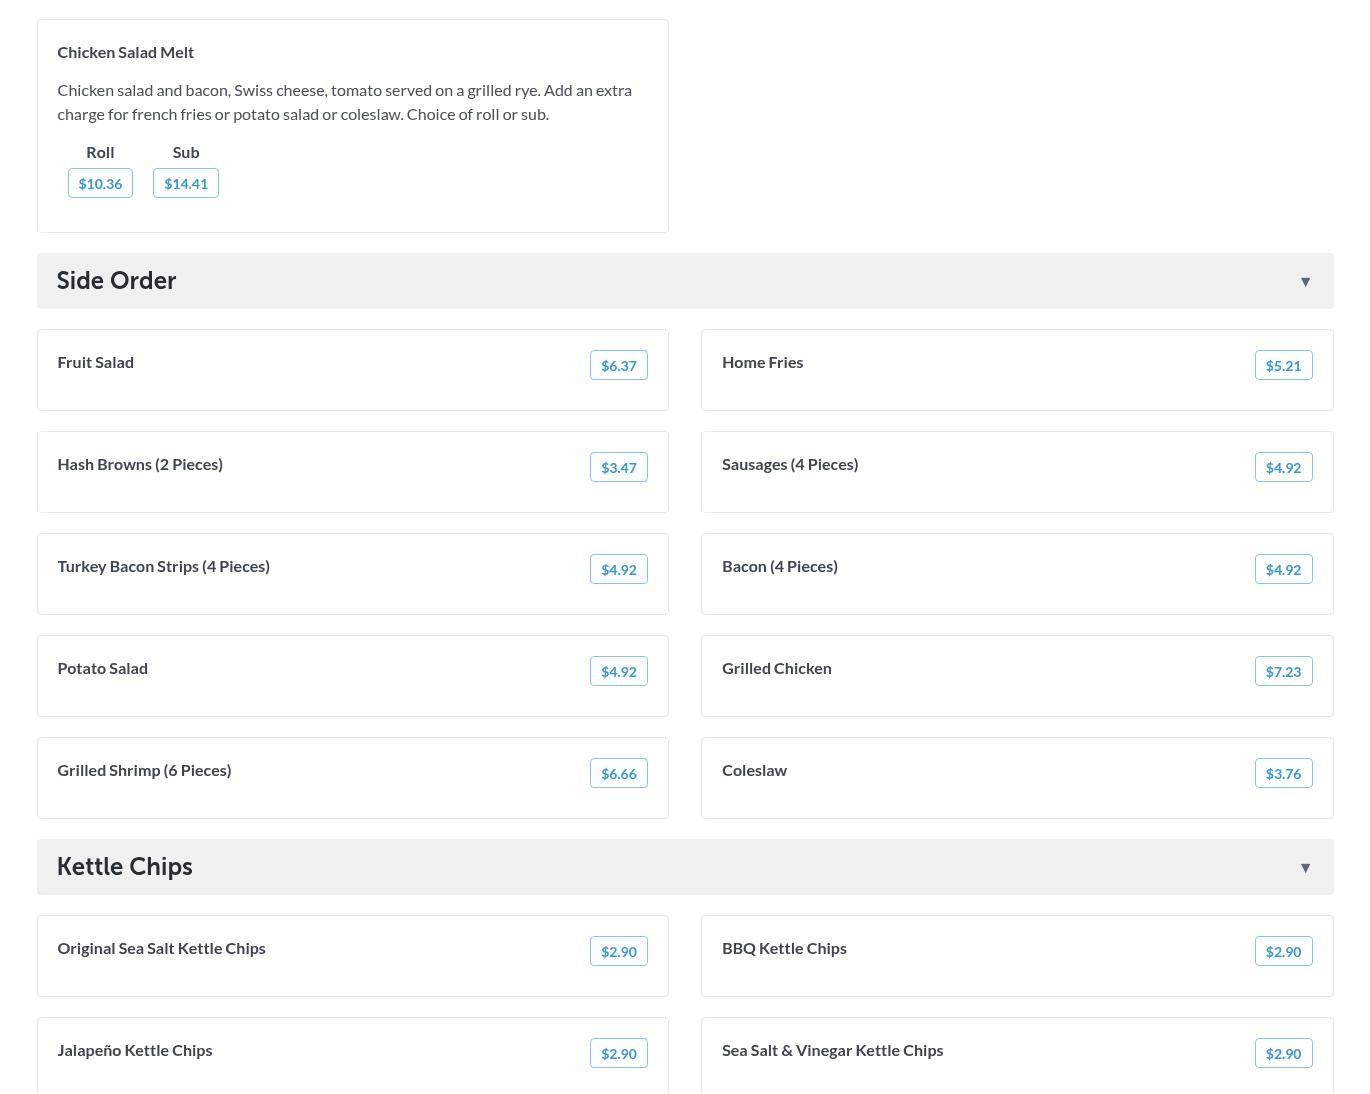
Task: Click Sea Salt & Vinegar Kettle Chips price
Action: pyautogui.click(x=1283, y=1054)
